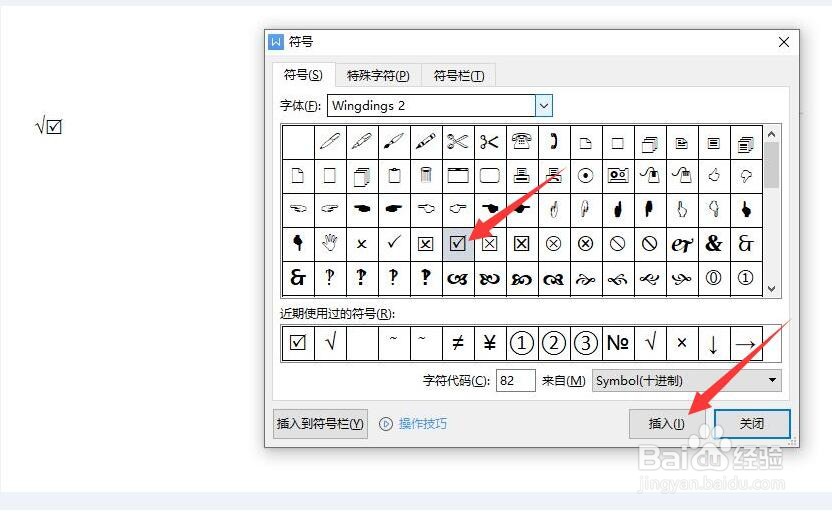
Task: Pick the checked box in recently used symbols
Action: point(298,343)
